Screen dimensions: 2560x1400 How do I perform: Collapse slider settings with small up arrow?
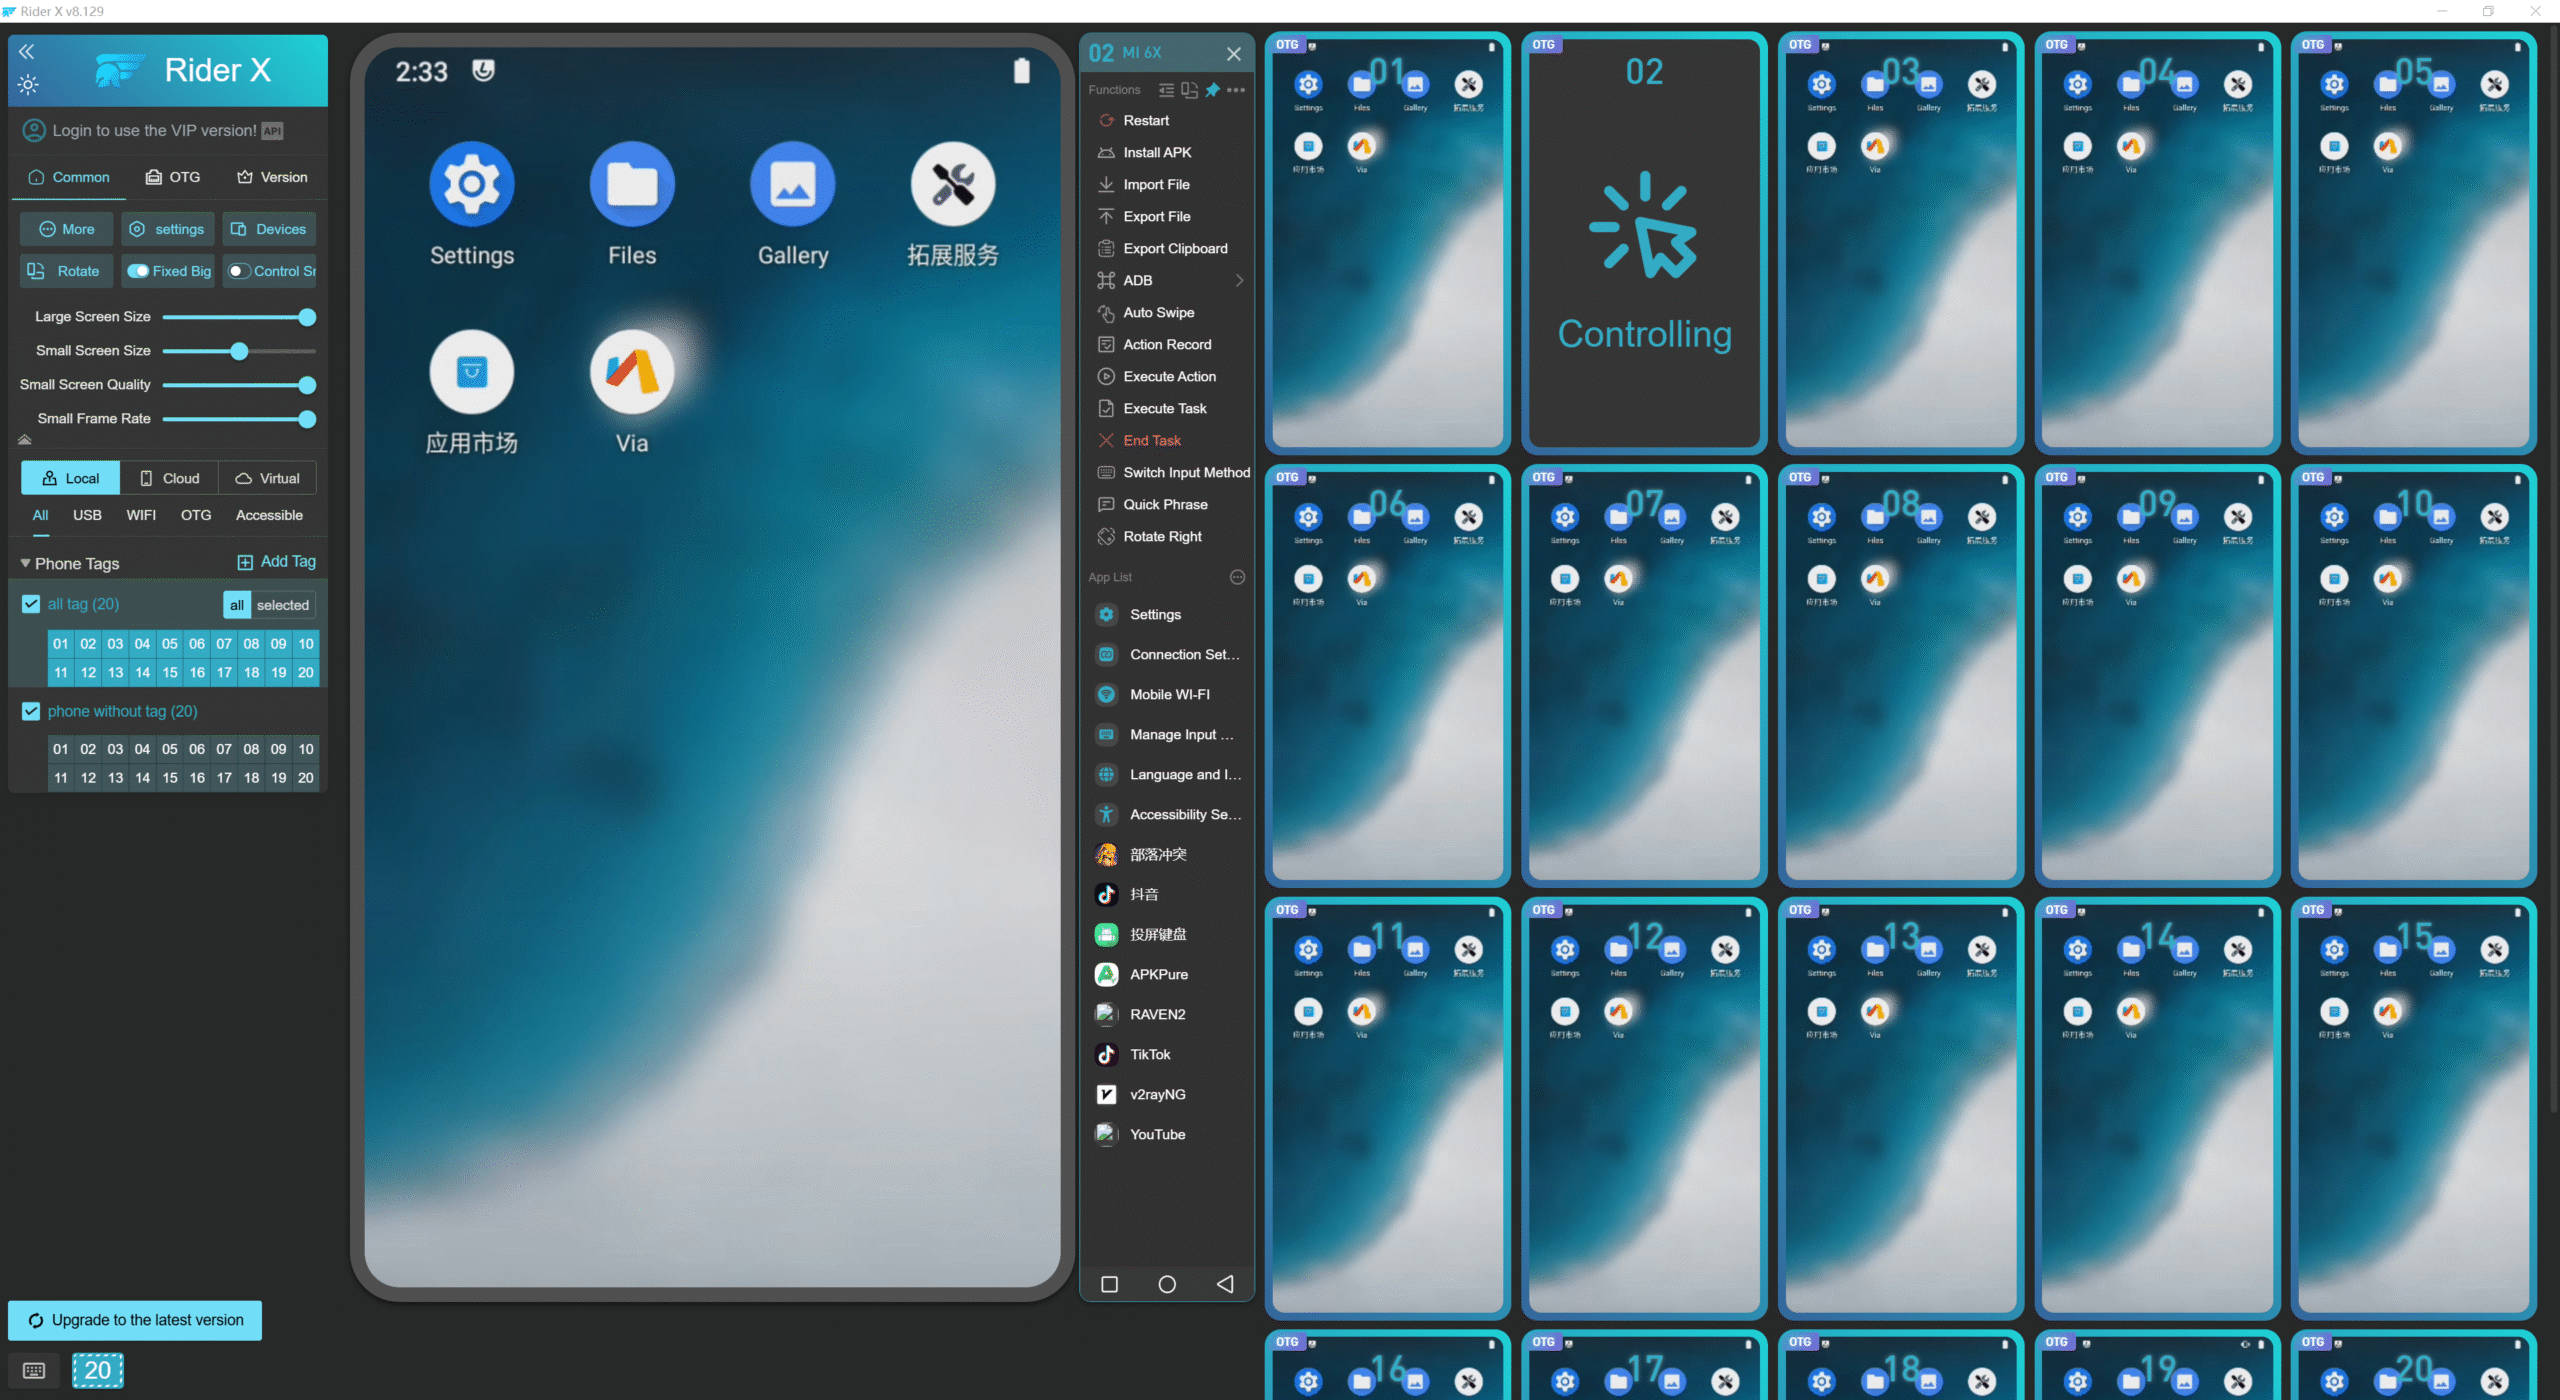point(25,440)
